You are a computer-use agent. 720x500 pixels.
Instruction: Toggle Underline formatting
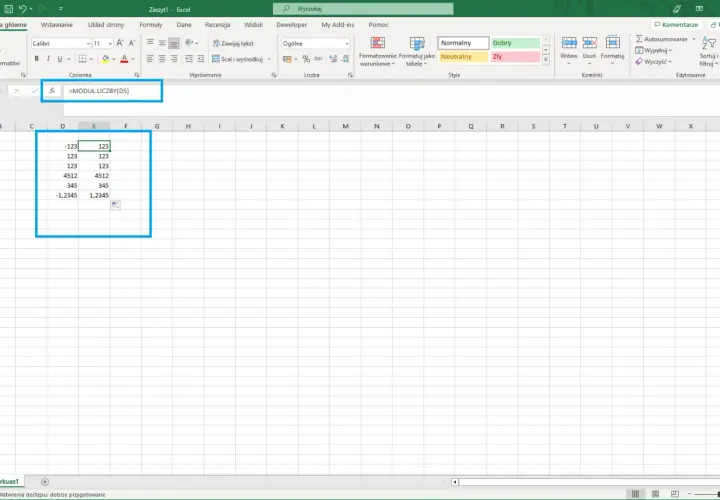tap(60, 59)
